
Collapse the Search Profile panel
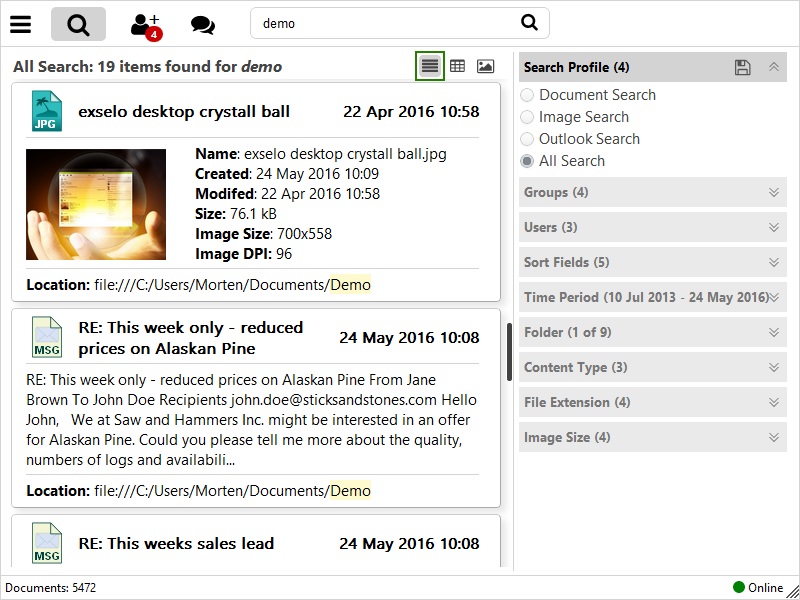[x=773, y=67]
